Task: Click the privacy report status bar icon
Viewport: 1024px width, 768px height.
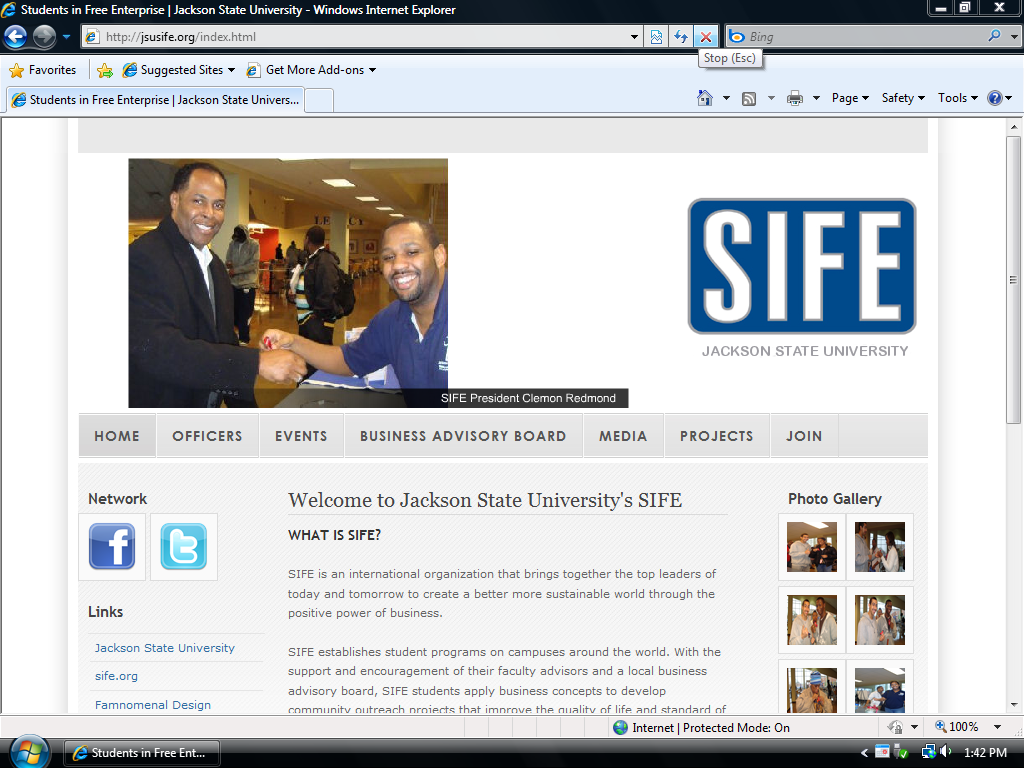Action: click(x=895, y=727)
